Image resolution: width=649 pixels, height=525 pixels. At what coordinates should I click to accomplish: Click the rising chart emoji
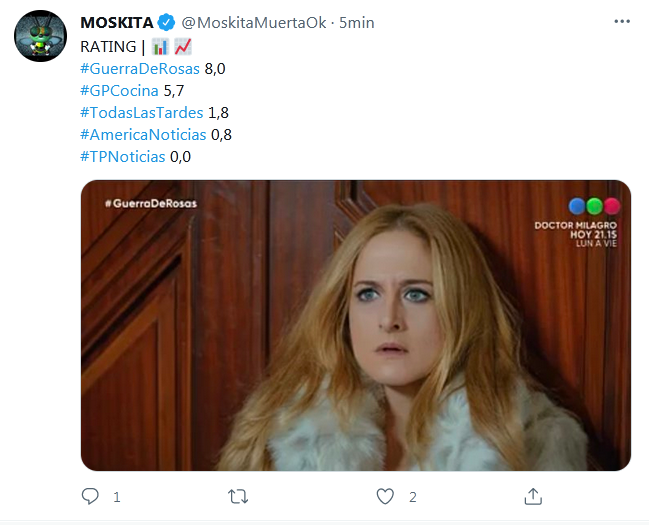pos(183,47)
